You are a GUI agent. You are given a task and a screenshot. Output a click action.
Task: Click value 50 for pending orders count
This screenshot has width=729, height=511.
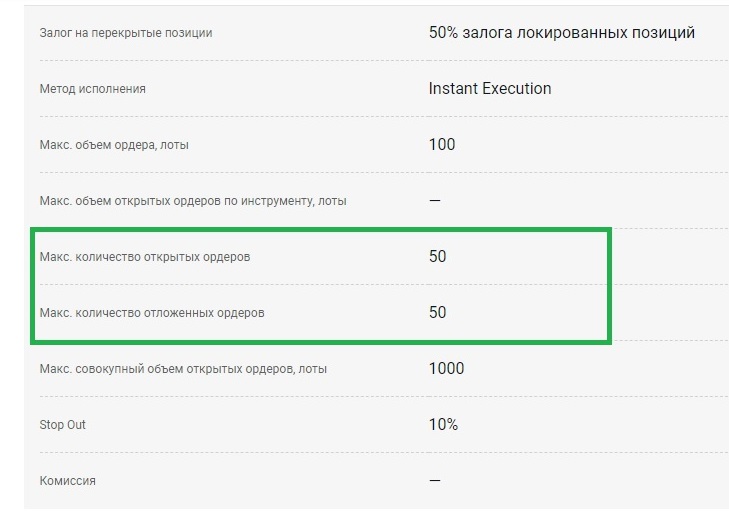pyautogui.click(x=437, y=312)
